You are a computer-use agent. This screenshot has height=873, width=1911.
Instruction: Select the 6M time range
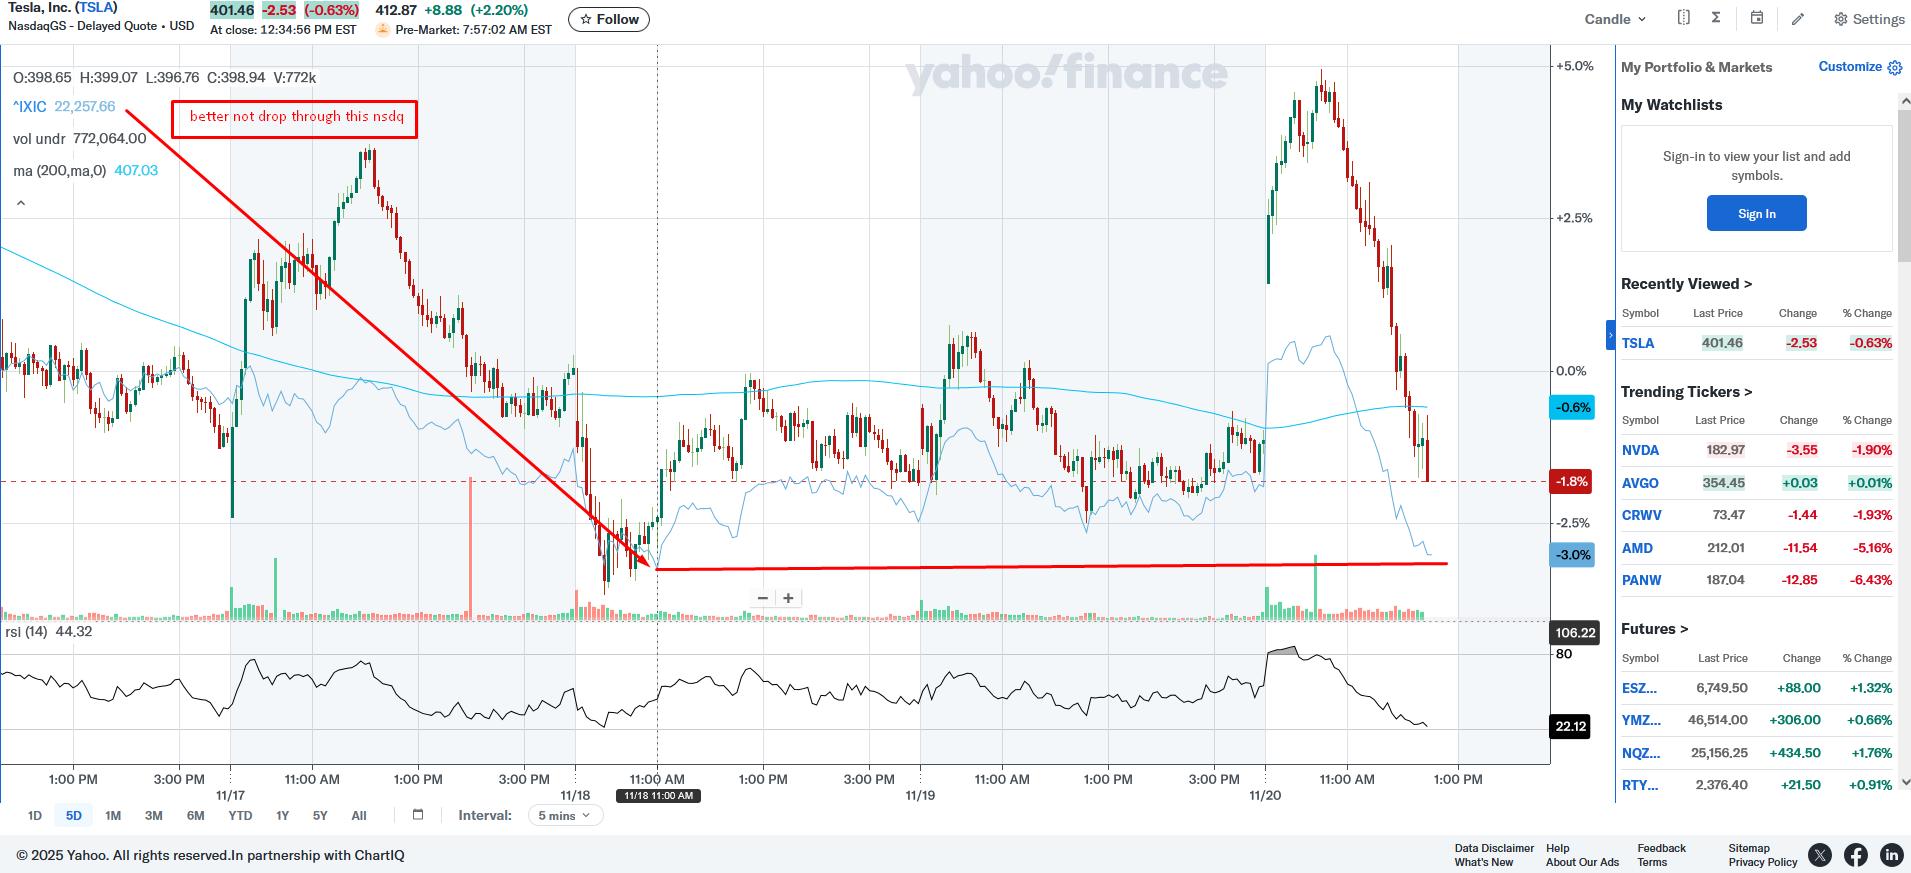pos(196,816)
